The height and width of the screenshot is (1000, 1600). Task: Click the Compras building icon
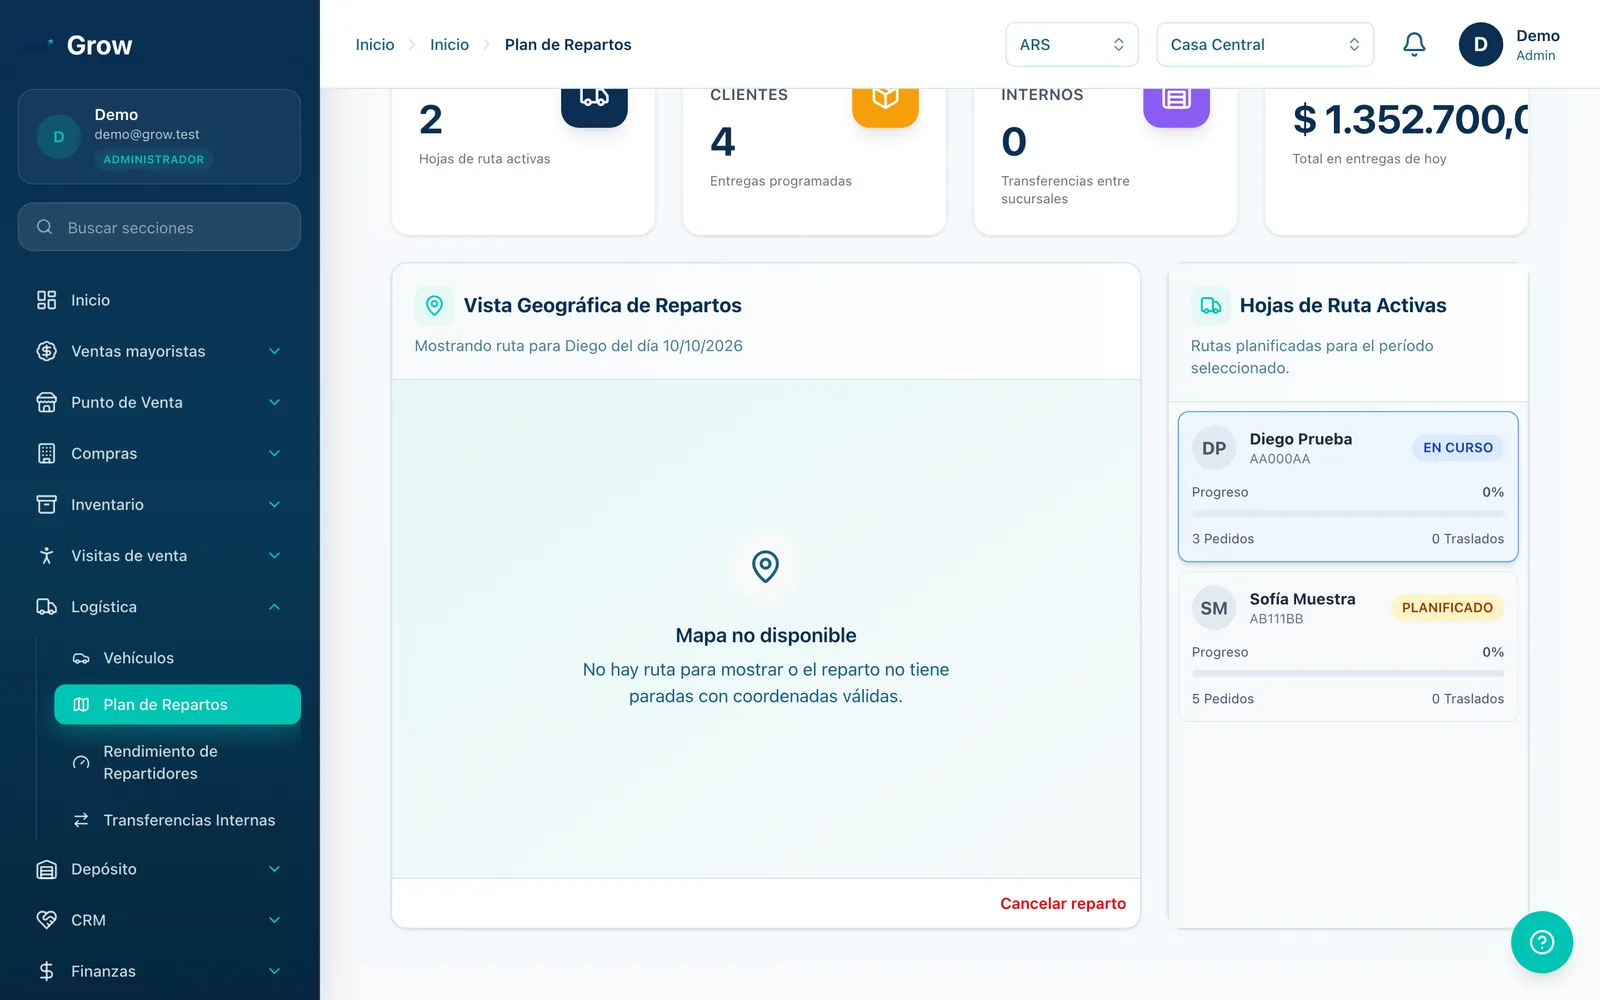pos(46,453)
